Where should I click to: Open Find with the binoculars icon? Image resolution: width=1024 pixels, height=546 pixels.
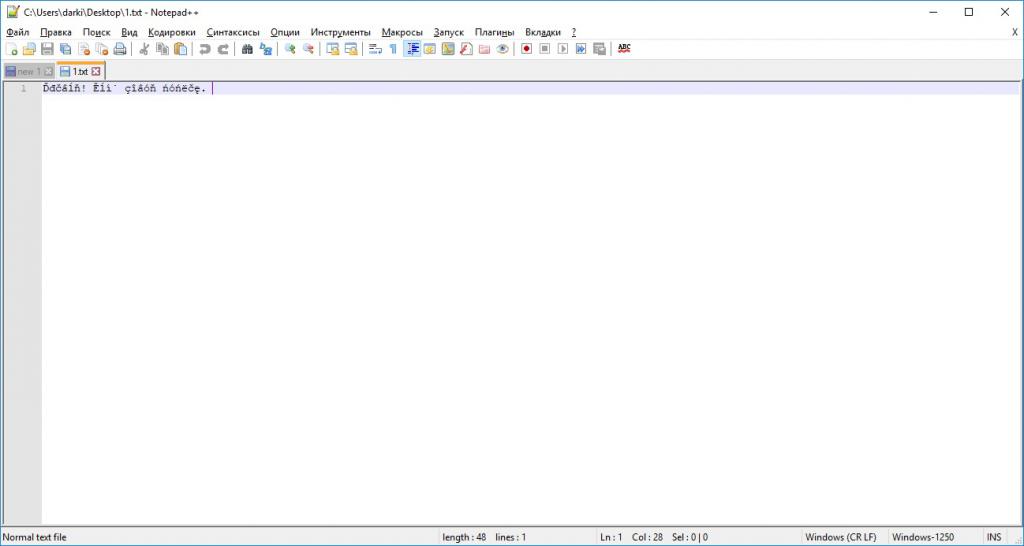coord(248,49)
